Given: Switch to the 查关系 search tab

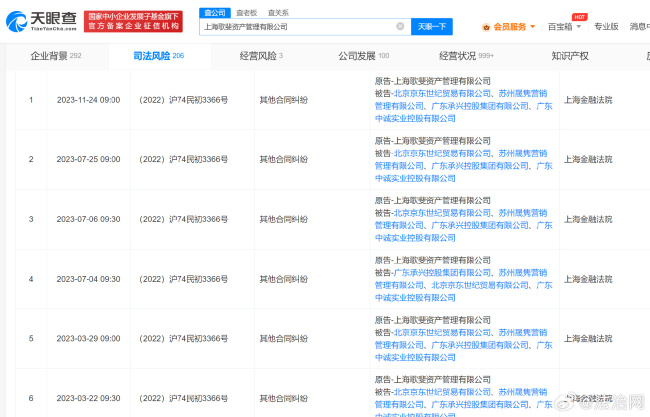Looking at the screenshot, I should point(278,12).
